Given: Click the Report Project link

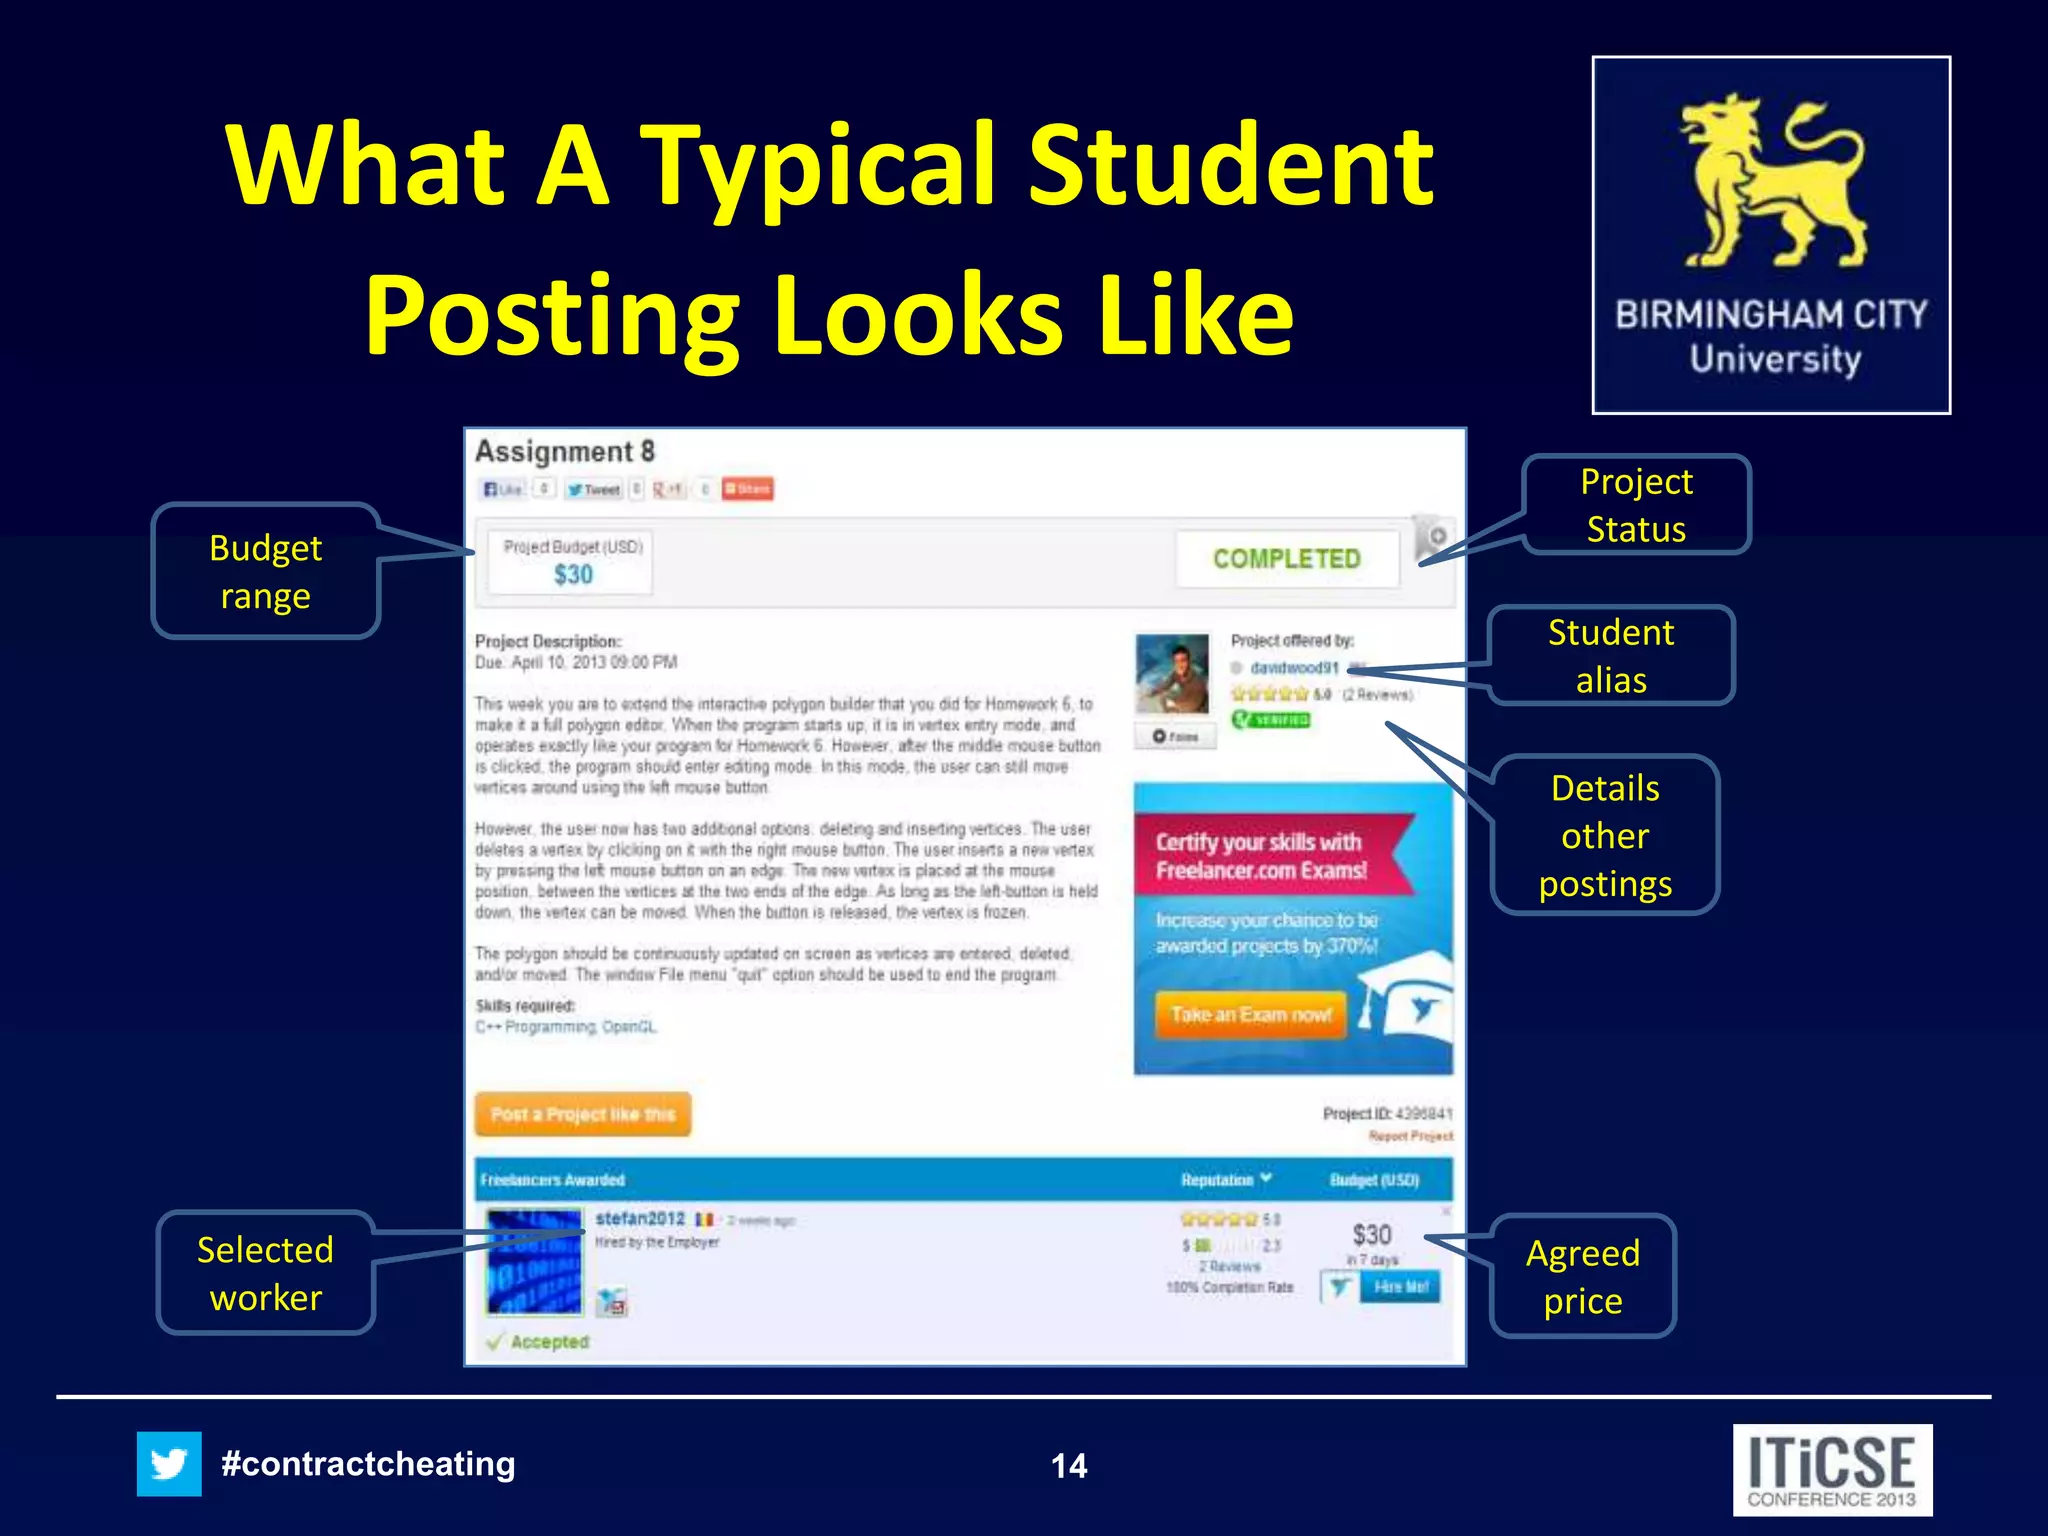Looking at the screenshot, I should coord(1410,1136).
